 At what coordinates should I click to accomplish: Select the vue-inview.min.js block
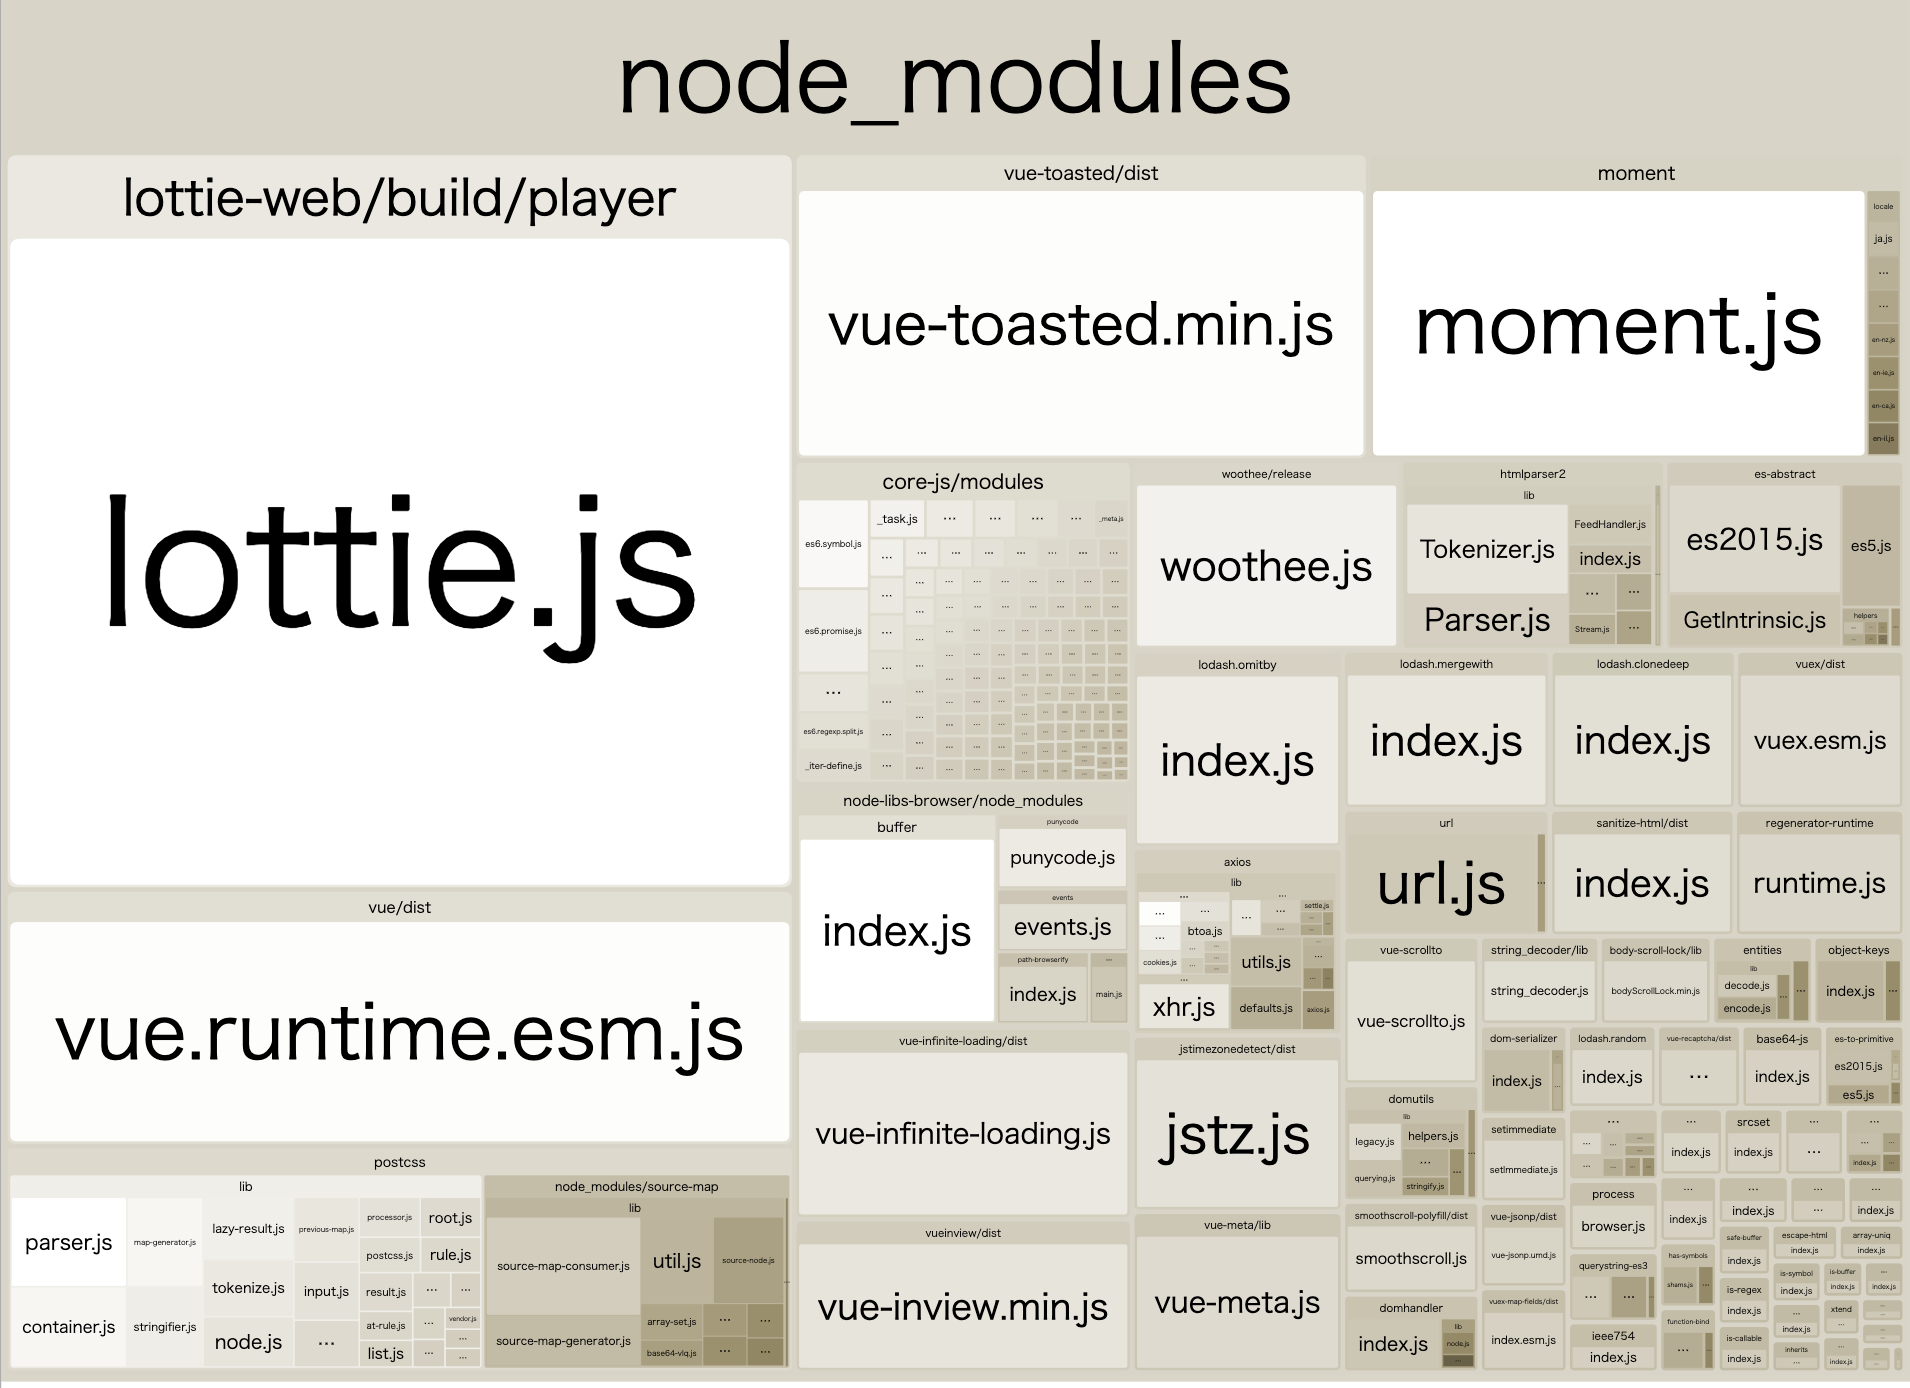pyautogui.click(x=963, y=1307)
